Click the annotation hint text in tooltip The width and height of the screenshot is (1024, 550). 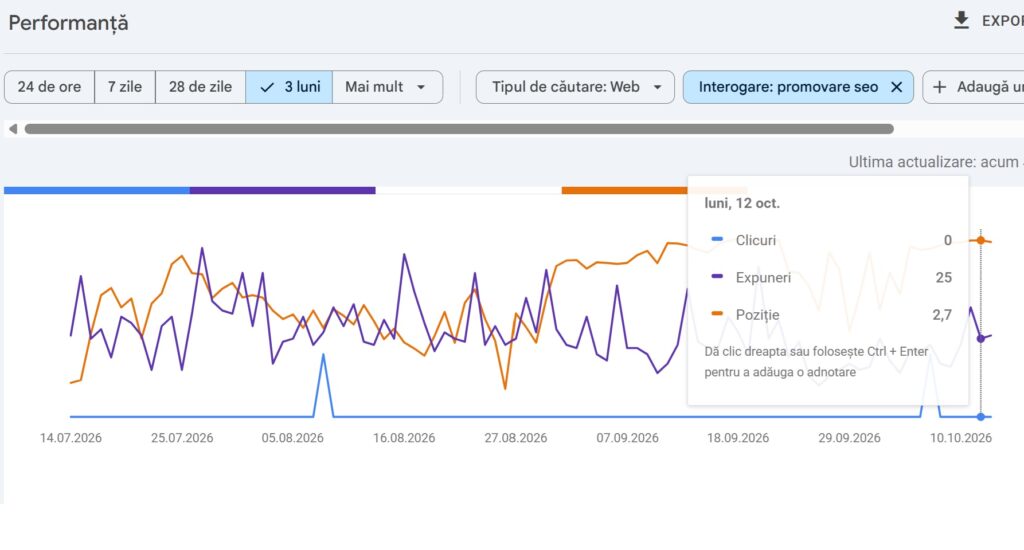(816, 362)
